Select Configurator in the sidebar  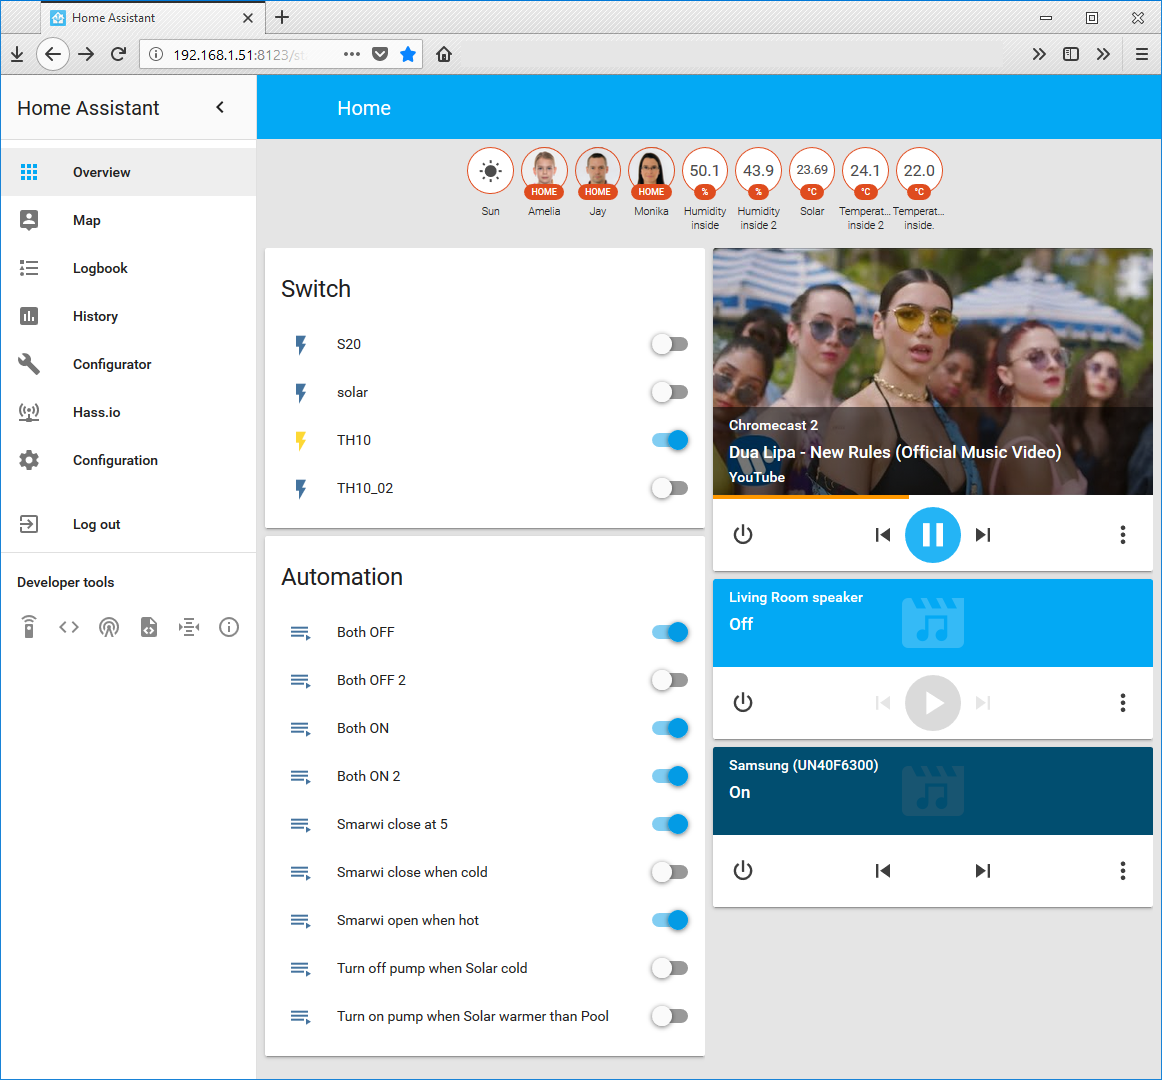pos(129,364)
